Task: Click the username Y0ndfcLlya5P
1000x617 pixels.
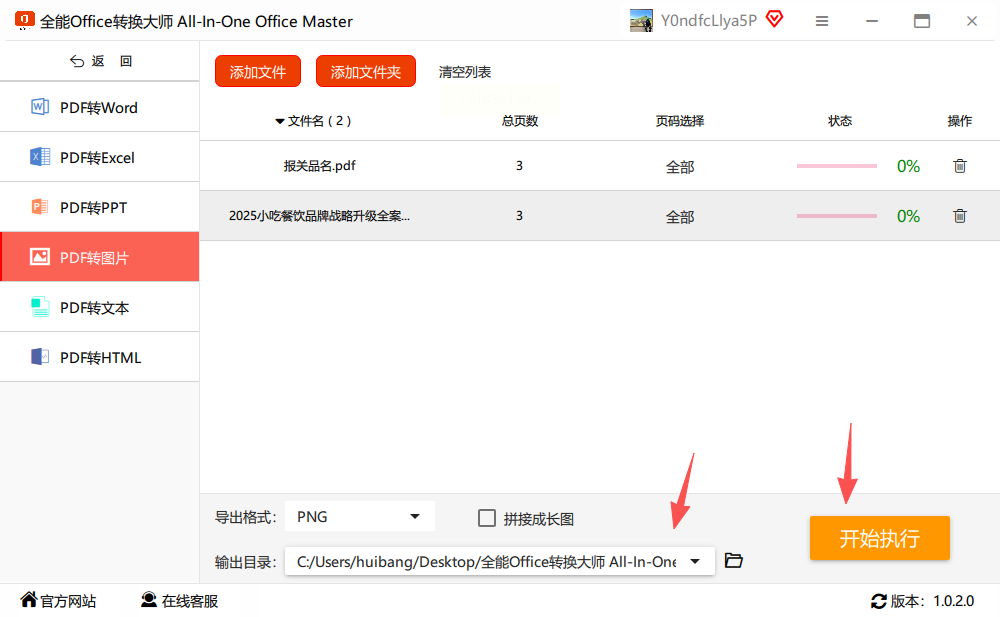Action: pos(709,20)
